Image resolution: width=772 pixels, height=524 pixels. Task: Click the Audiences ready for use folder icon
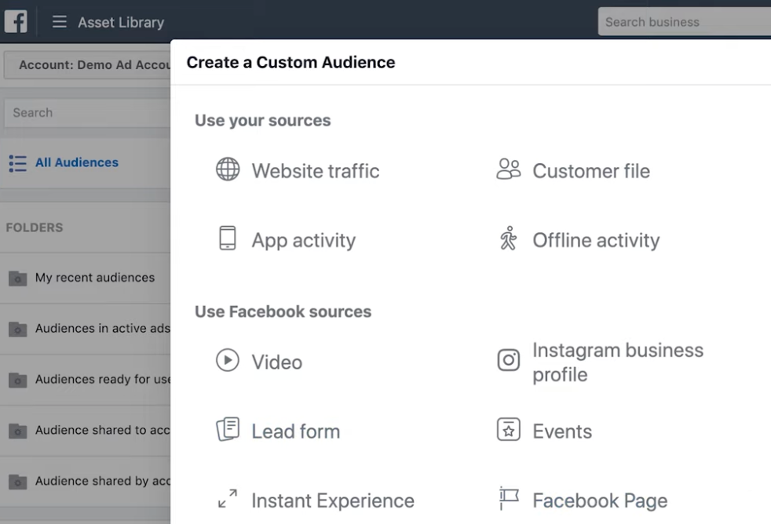18,380
